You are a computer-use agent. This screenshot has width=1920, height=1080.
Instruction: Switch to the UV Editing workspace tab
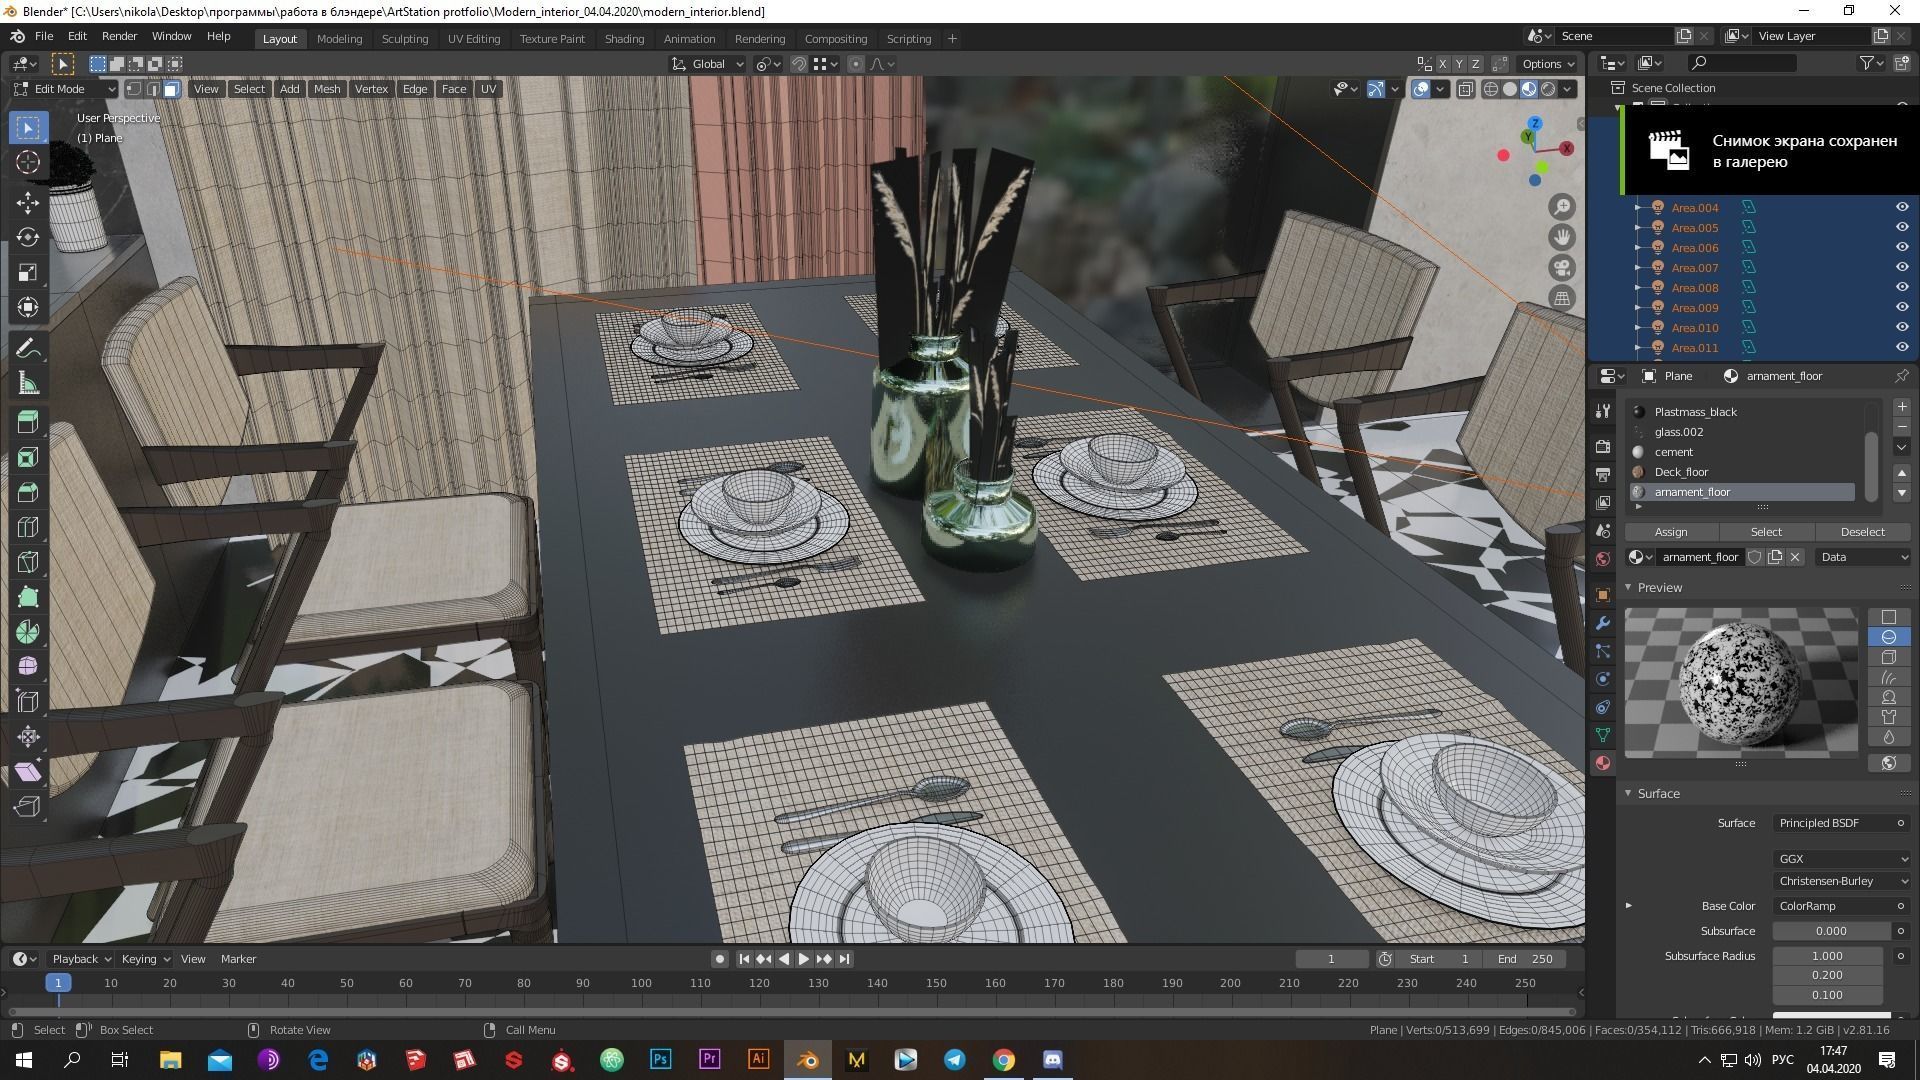473,39
